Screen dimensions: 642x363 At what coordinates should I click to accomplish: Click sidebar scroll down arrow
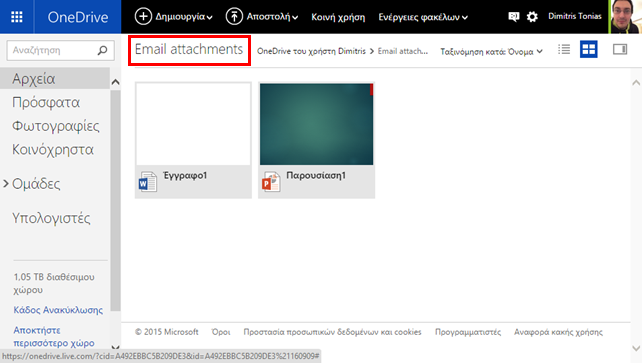[115, 347]
